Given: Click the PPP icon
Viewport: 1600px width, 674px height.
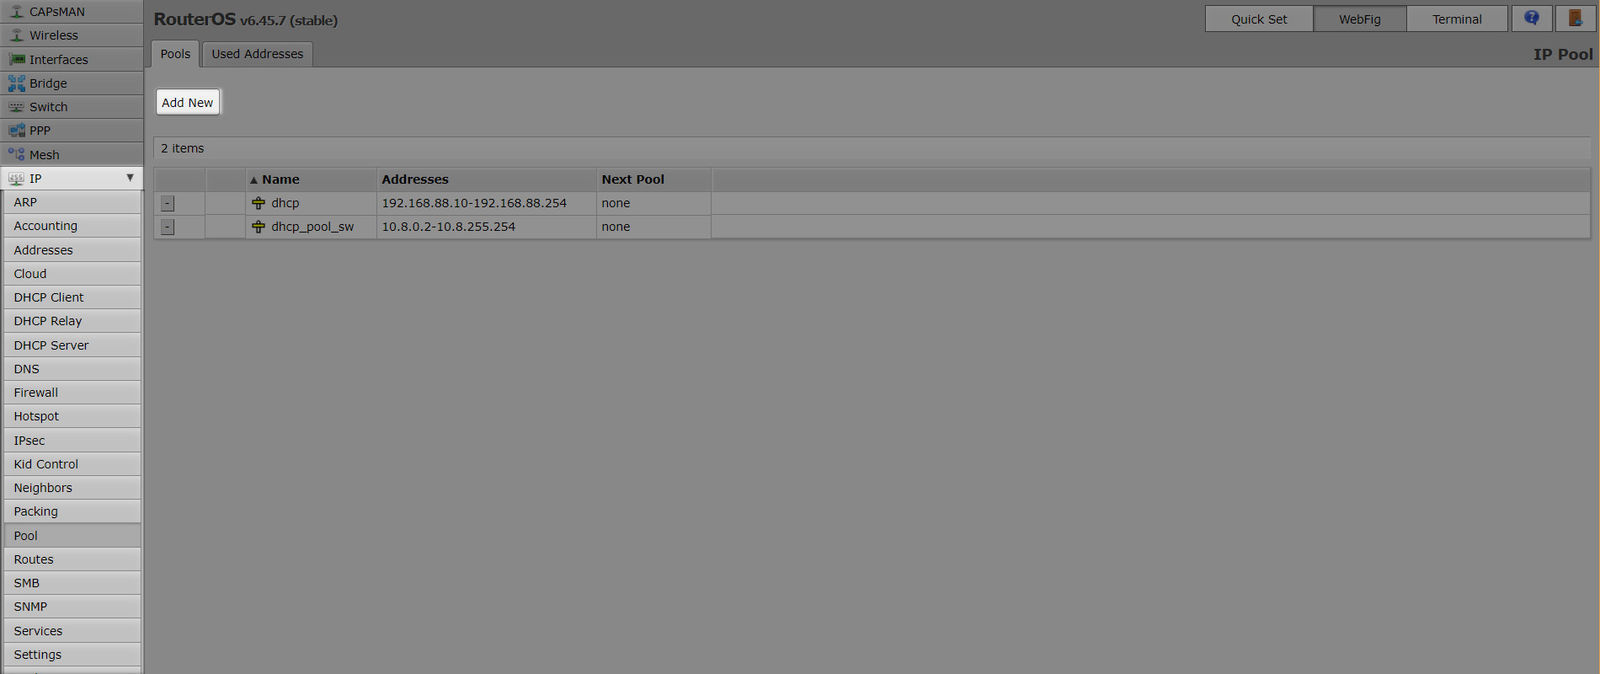Looking at the screenshot, I should pos(16,131).
